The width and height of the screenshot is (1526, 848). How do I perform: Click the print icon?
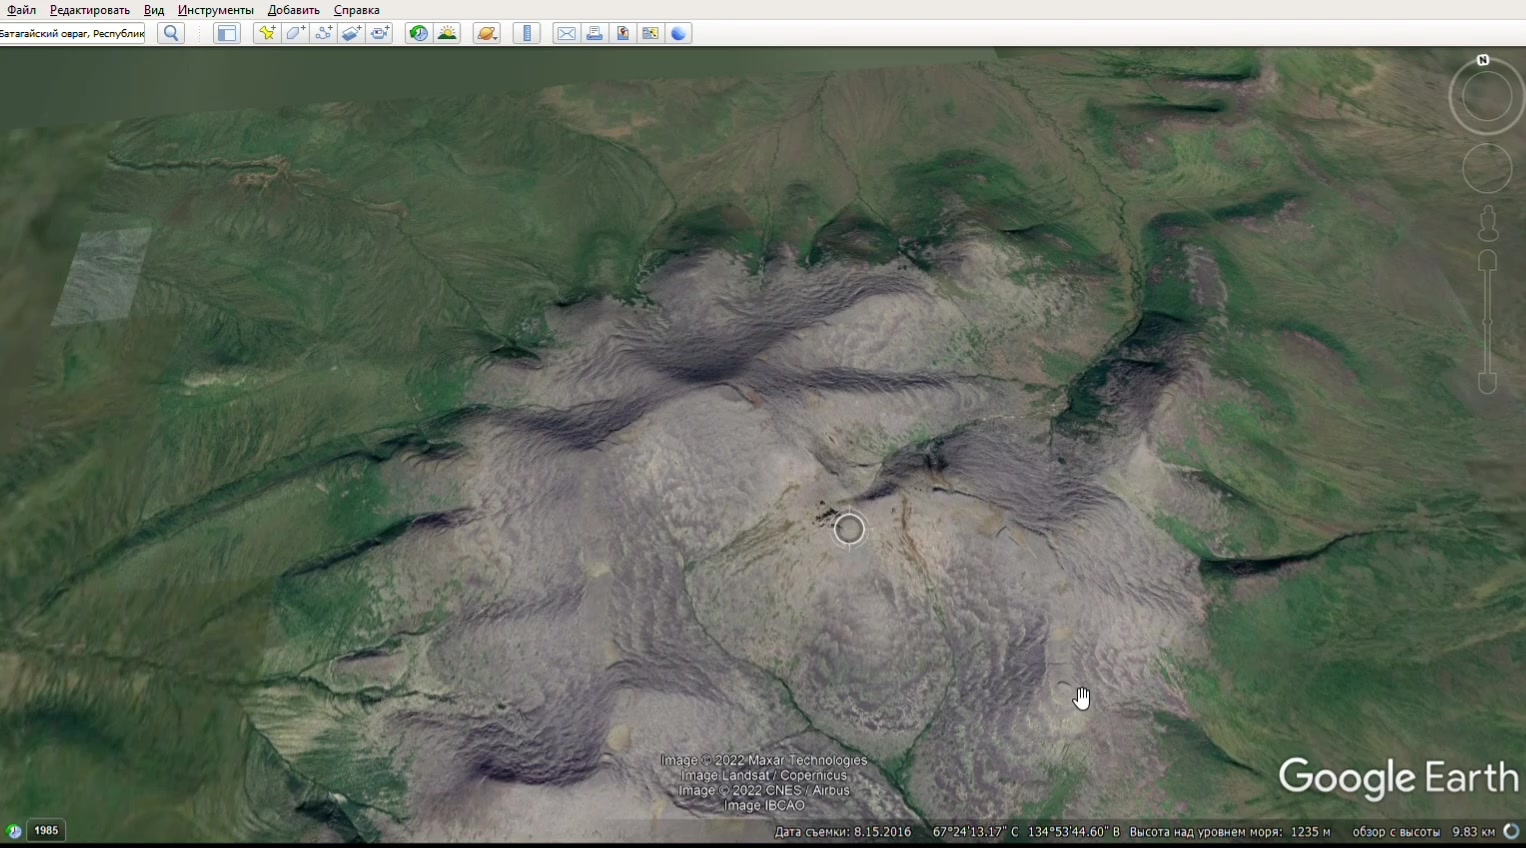(594, 33)
